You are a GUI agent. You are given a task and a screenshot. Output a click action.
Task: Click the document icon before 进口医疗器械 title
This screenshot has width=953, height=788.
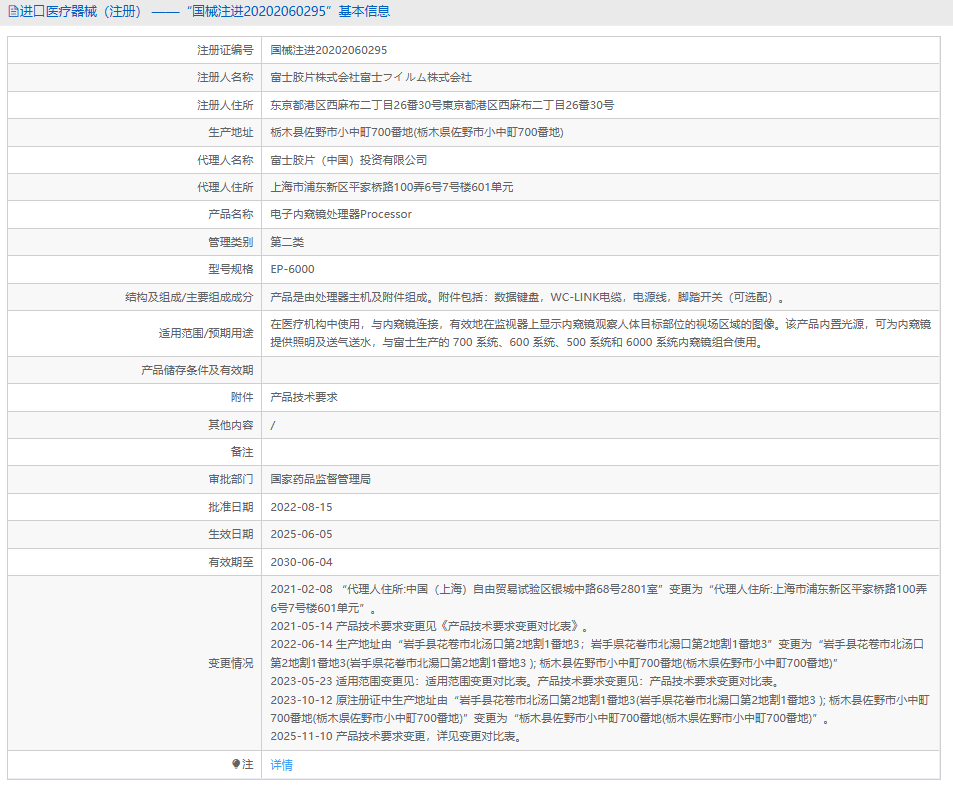[13, 12]
